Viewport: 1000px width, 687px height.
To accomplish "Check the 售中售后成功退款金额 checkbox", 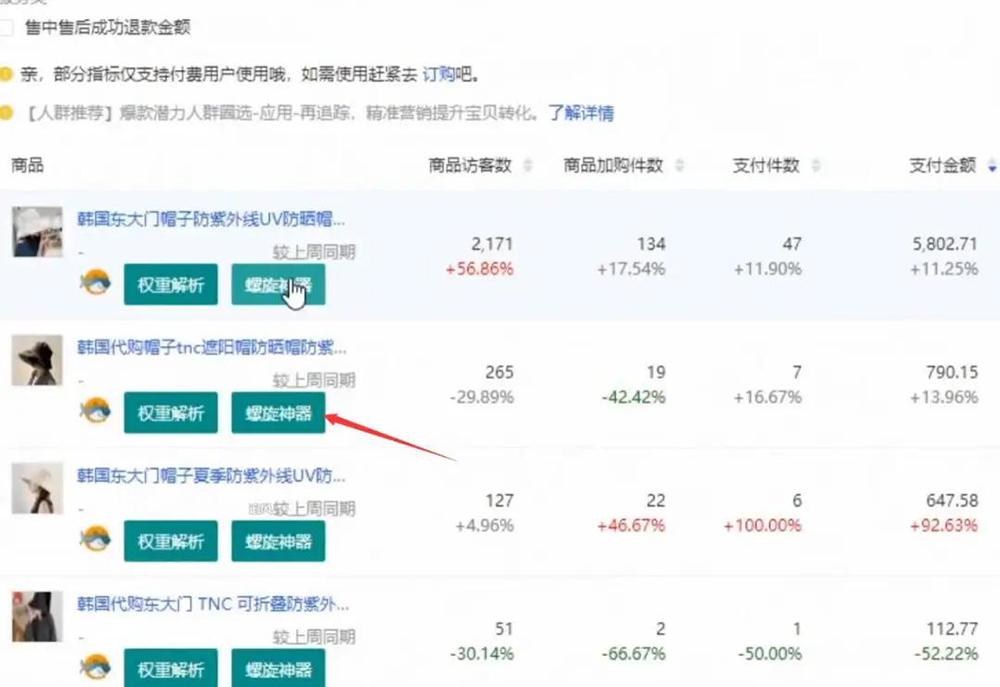I will pyautogui.click(x=7, y=28).
